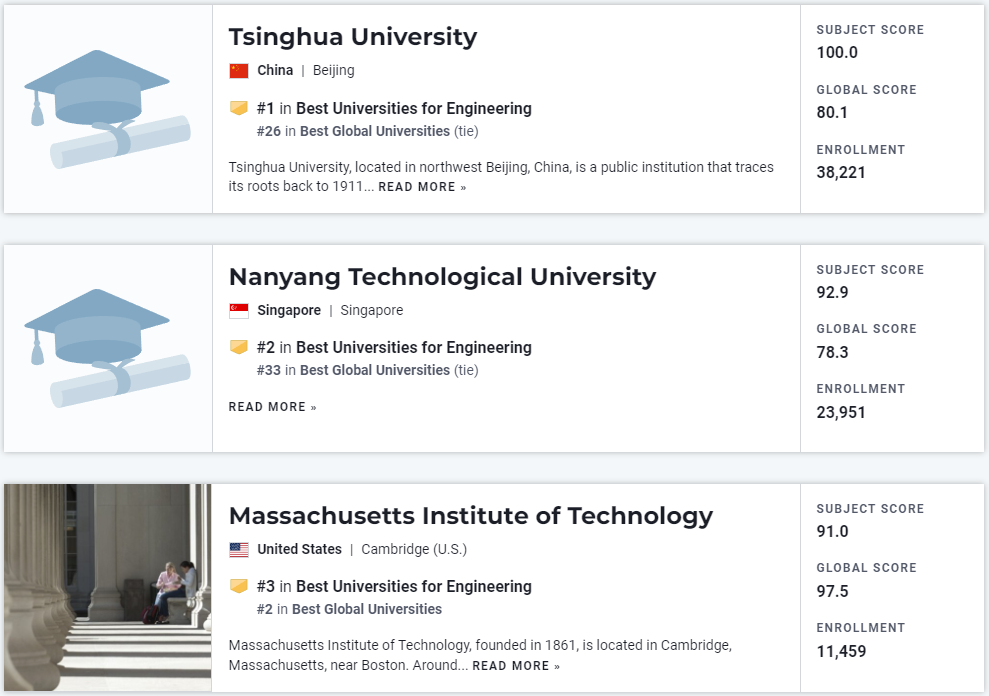Expand Tsinghua's description with Read More
Screen dimensions: 989x696
[422, 187]
